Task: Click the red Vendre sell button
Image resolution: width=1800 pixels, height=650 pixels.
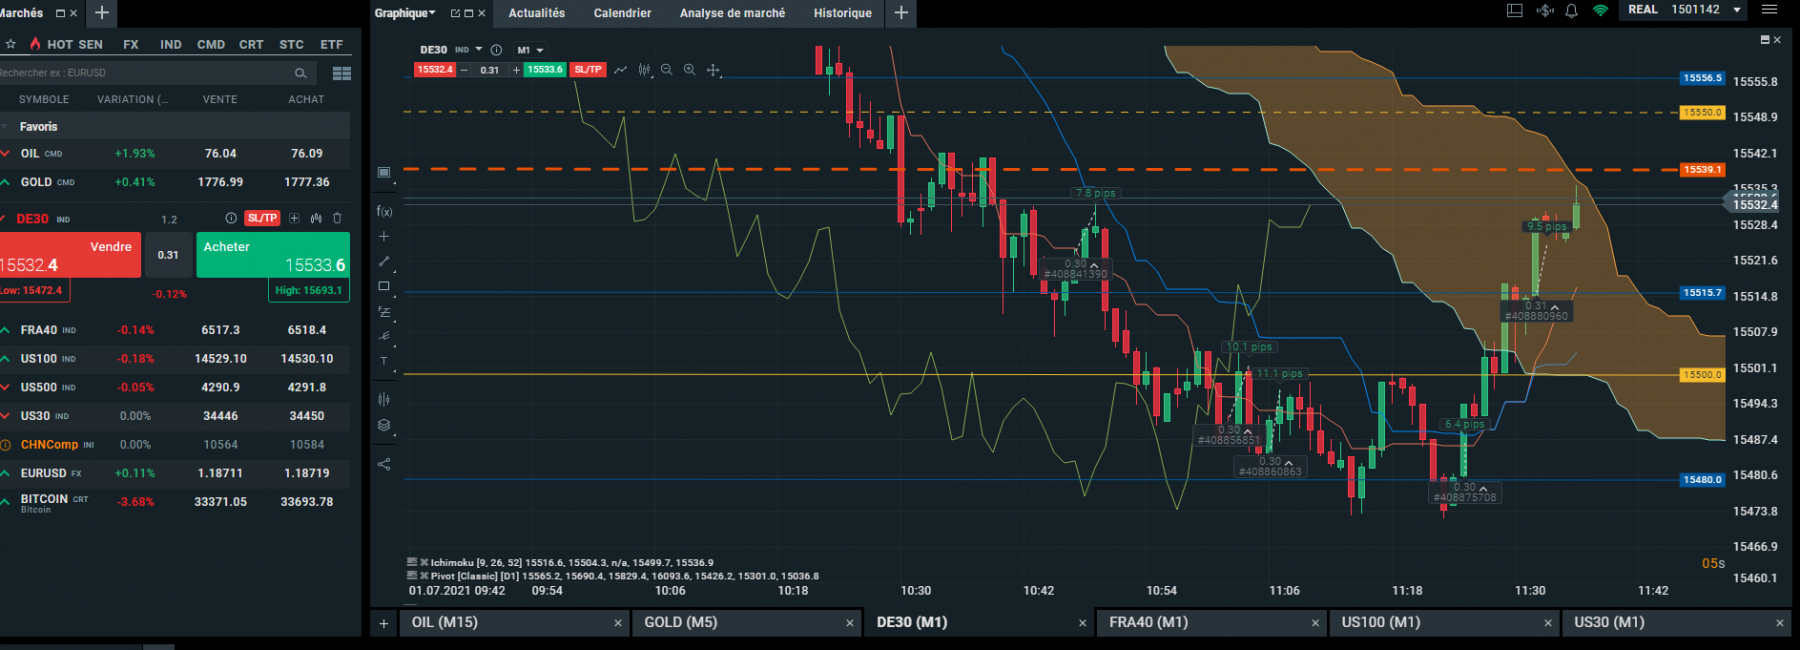Action: point(69,255)
